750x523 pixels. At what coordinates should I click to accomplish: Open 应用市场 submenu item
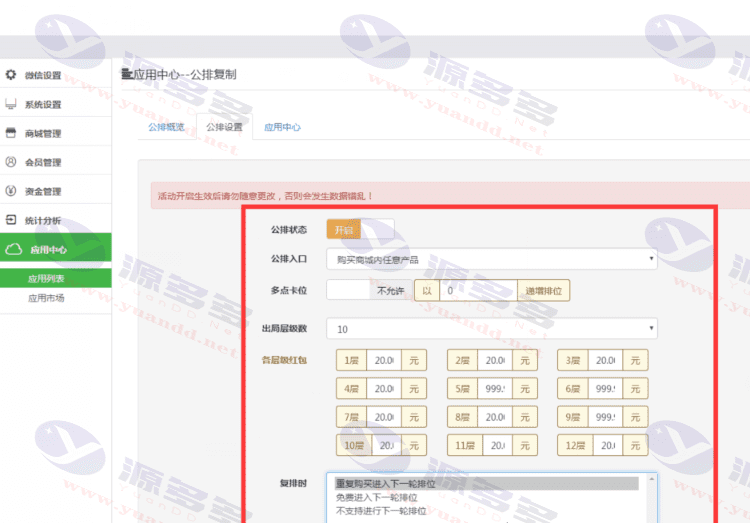(46, 298)
